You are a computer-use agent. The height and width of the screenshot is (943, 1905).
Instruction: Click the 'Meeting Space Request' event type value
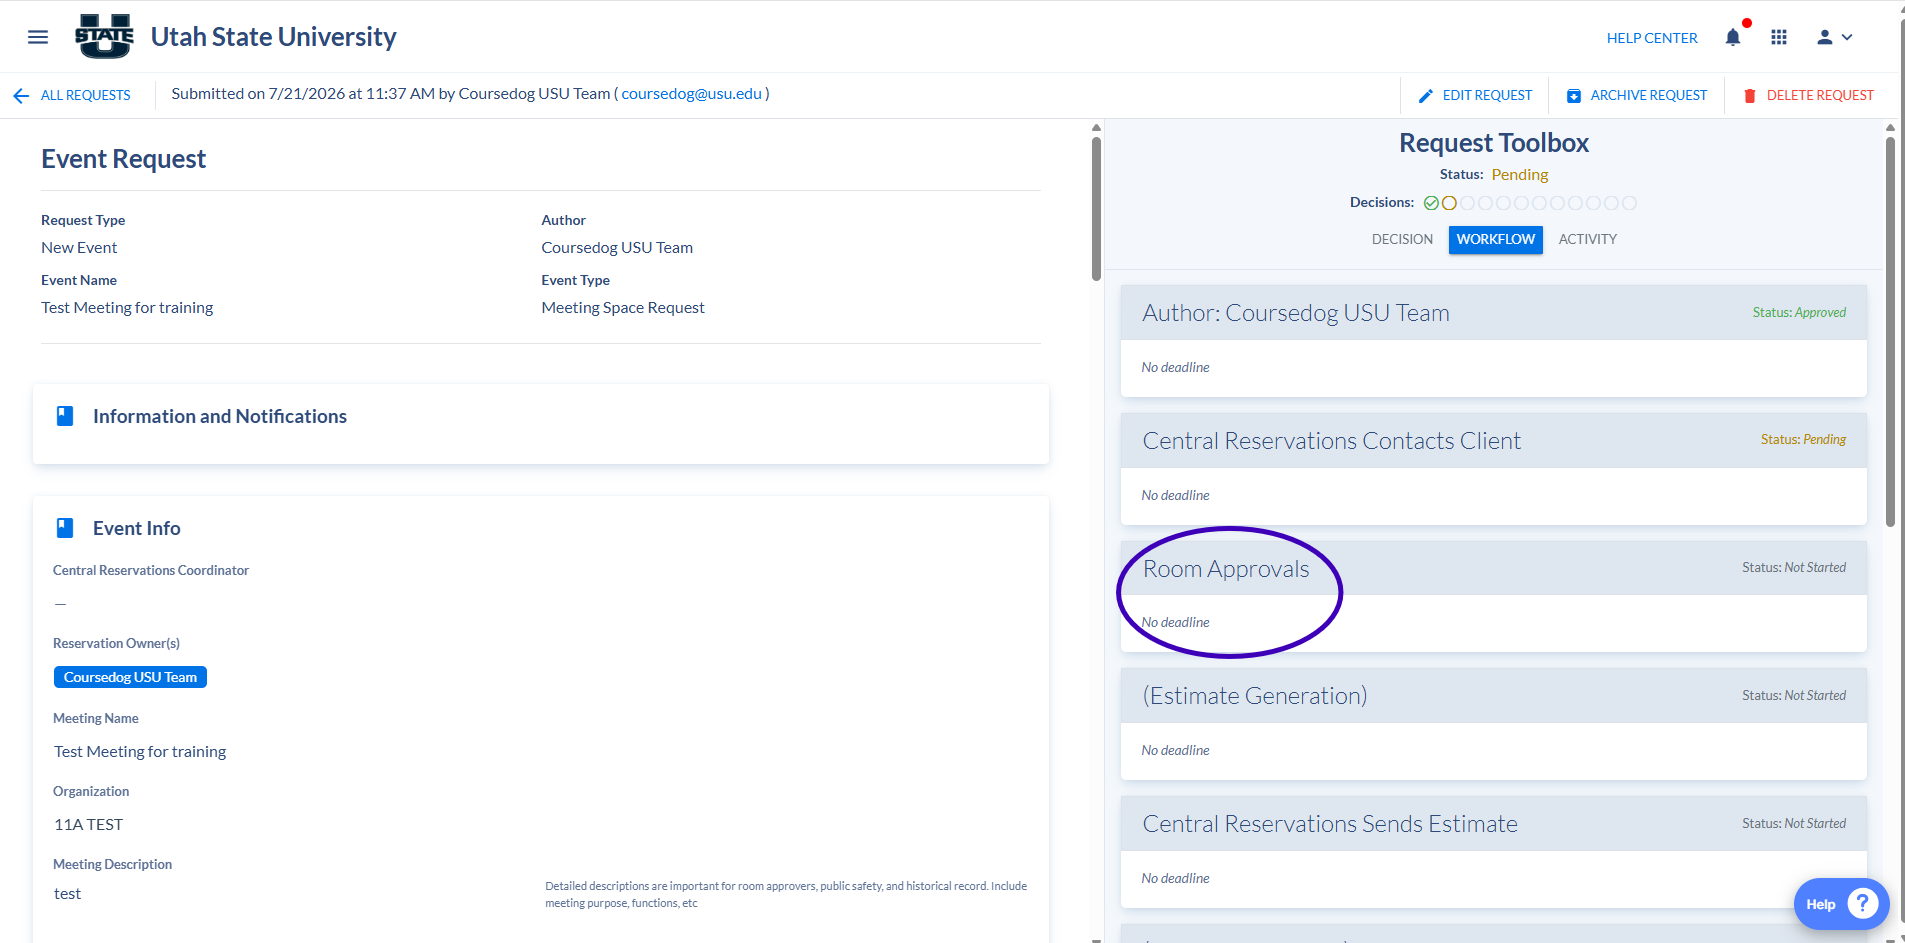tap(623, 308)
